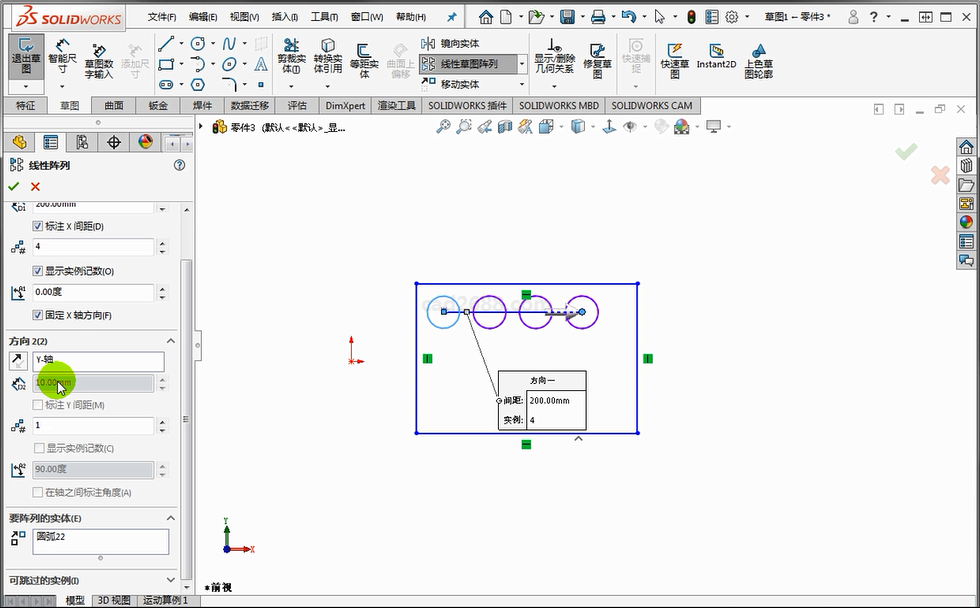980x608 pixels.
Task: Open the 工具(T) menu
Action: coord(324,17)
